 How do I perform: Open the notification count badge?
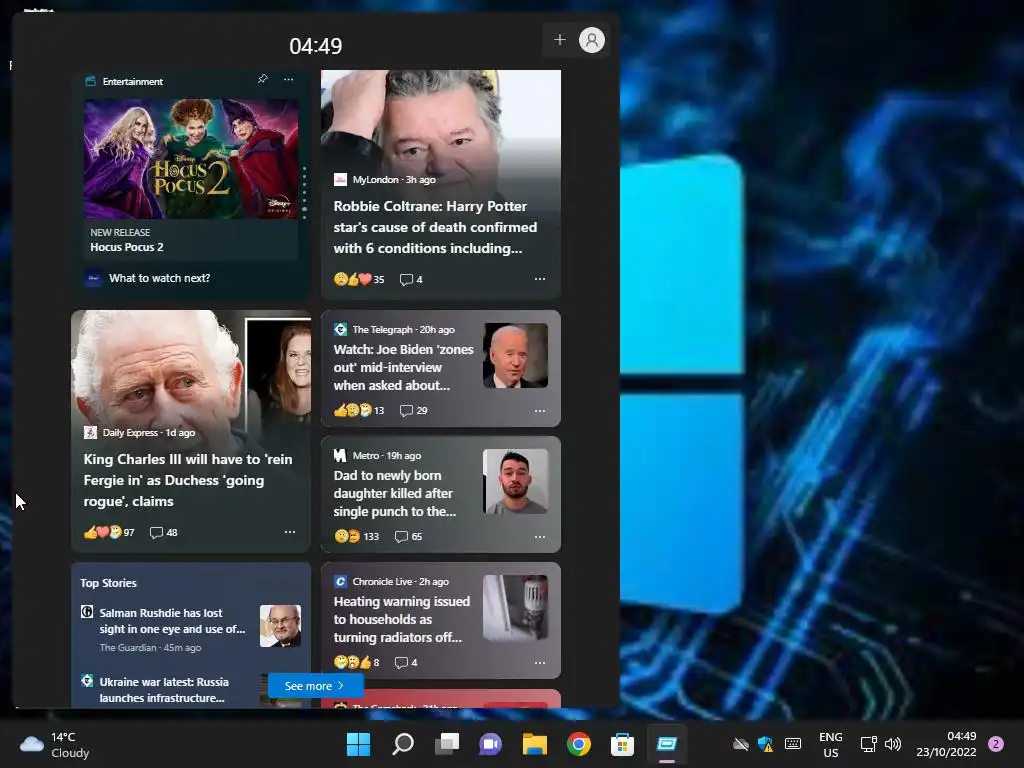pyautogui.click(x=996, y=744)
